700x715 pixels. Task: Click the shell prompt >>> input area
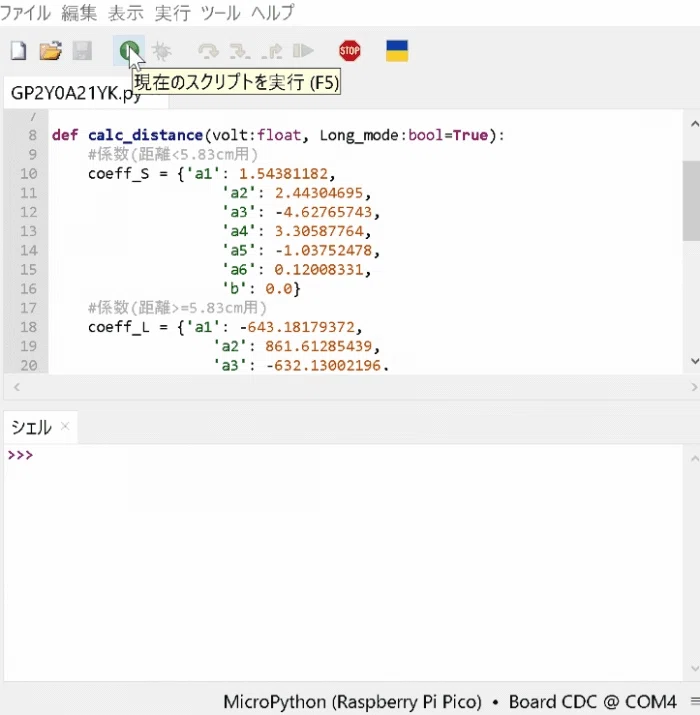[342, 455]
